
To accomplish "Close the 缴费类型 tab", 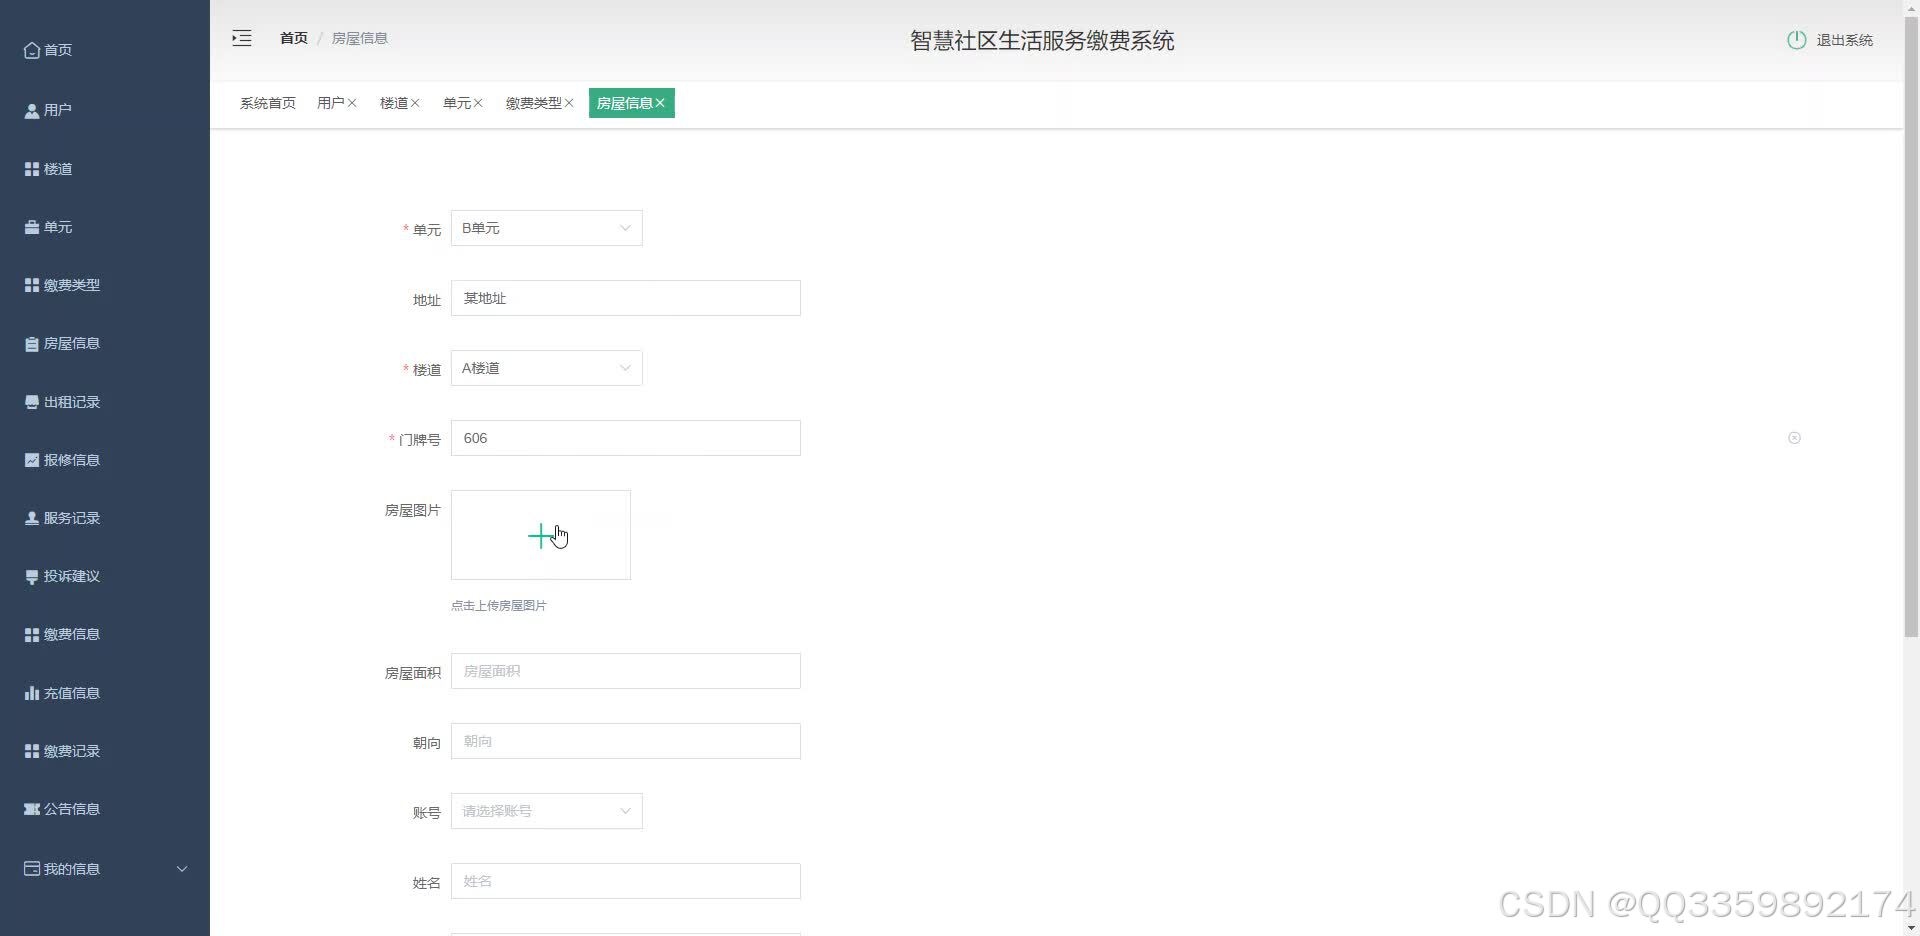I will (569, 103).
